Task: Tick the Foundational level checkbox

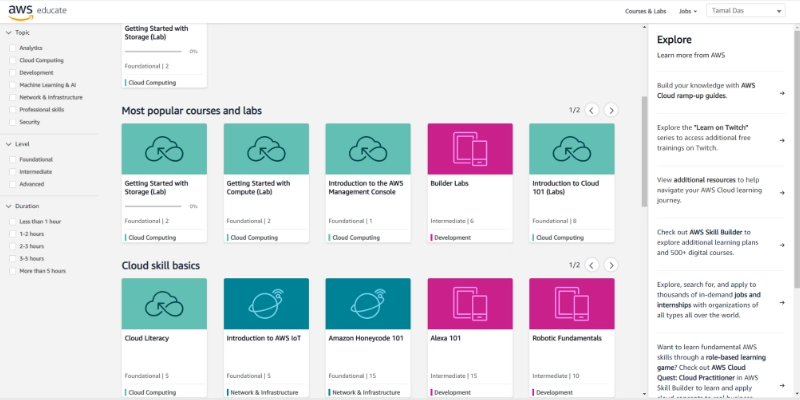Action: [x=13, y=160]
